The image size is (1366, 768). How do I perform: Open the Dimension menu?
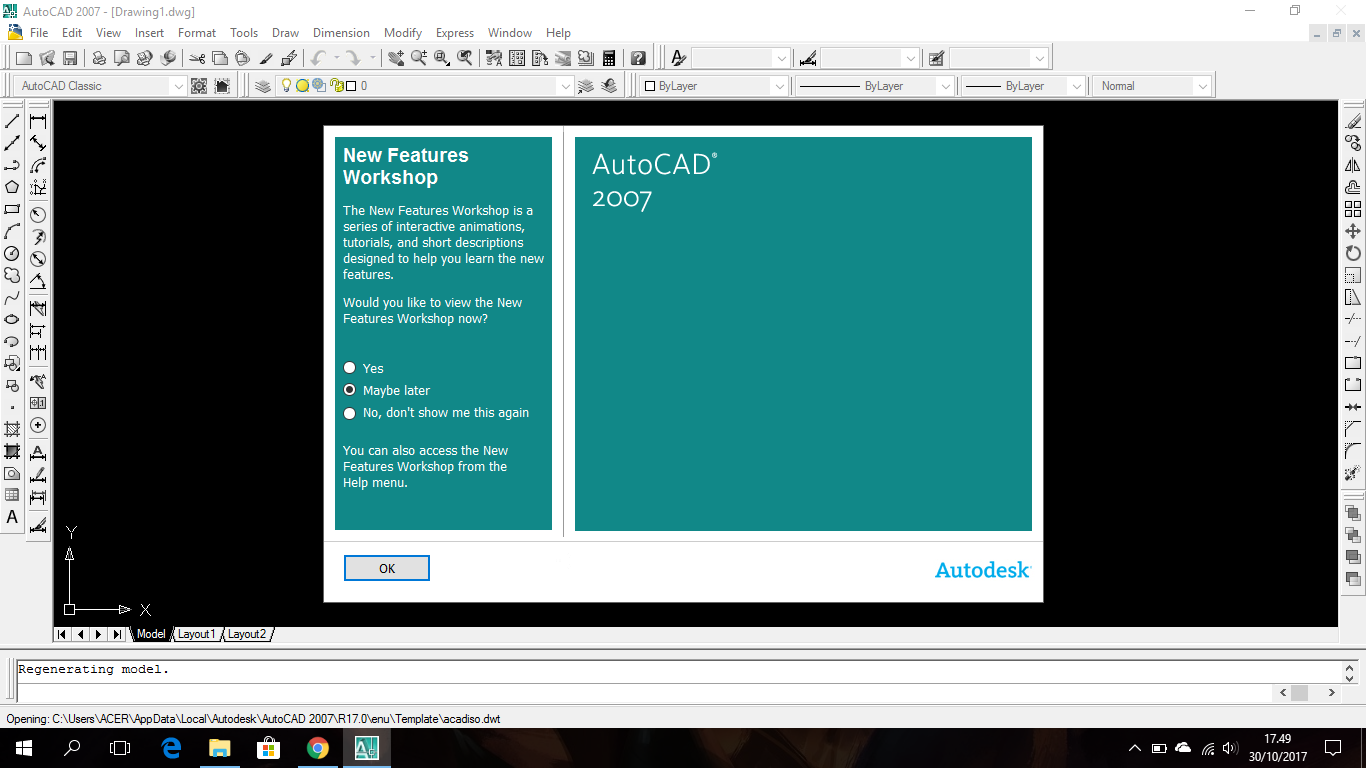[x=341, y=33]
